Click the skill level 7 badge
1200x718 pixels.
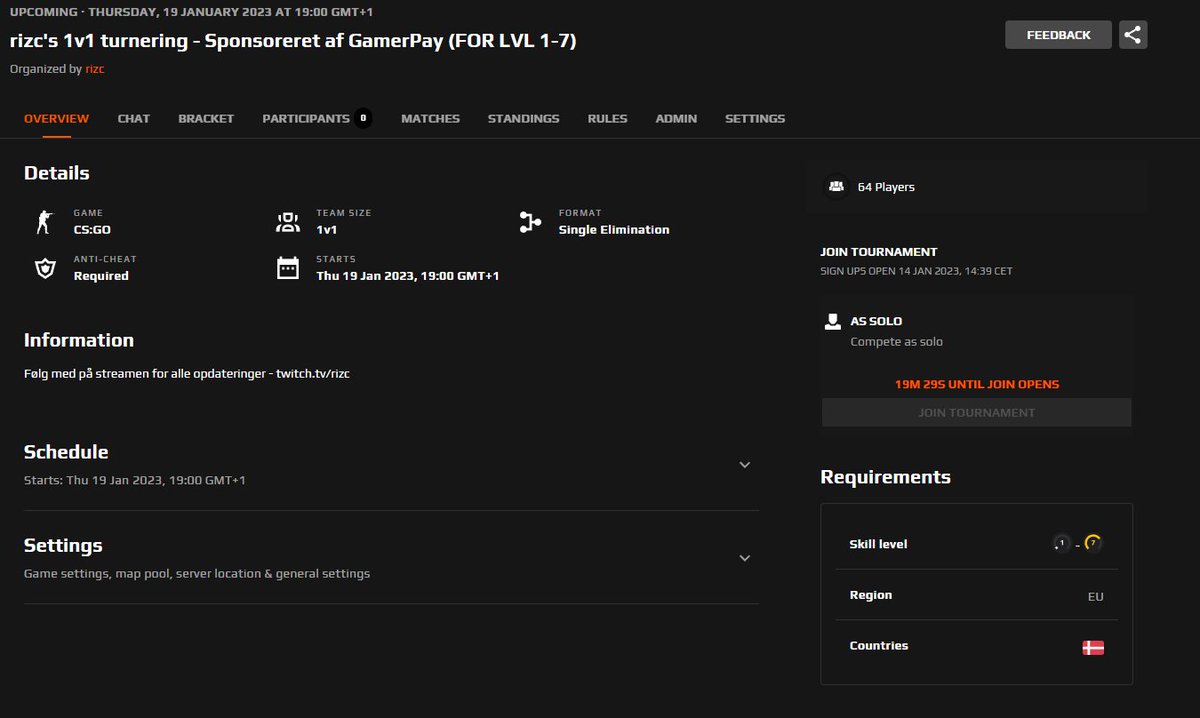pos(1093,543)
